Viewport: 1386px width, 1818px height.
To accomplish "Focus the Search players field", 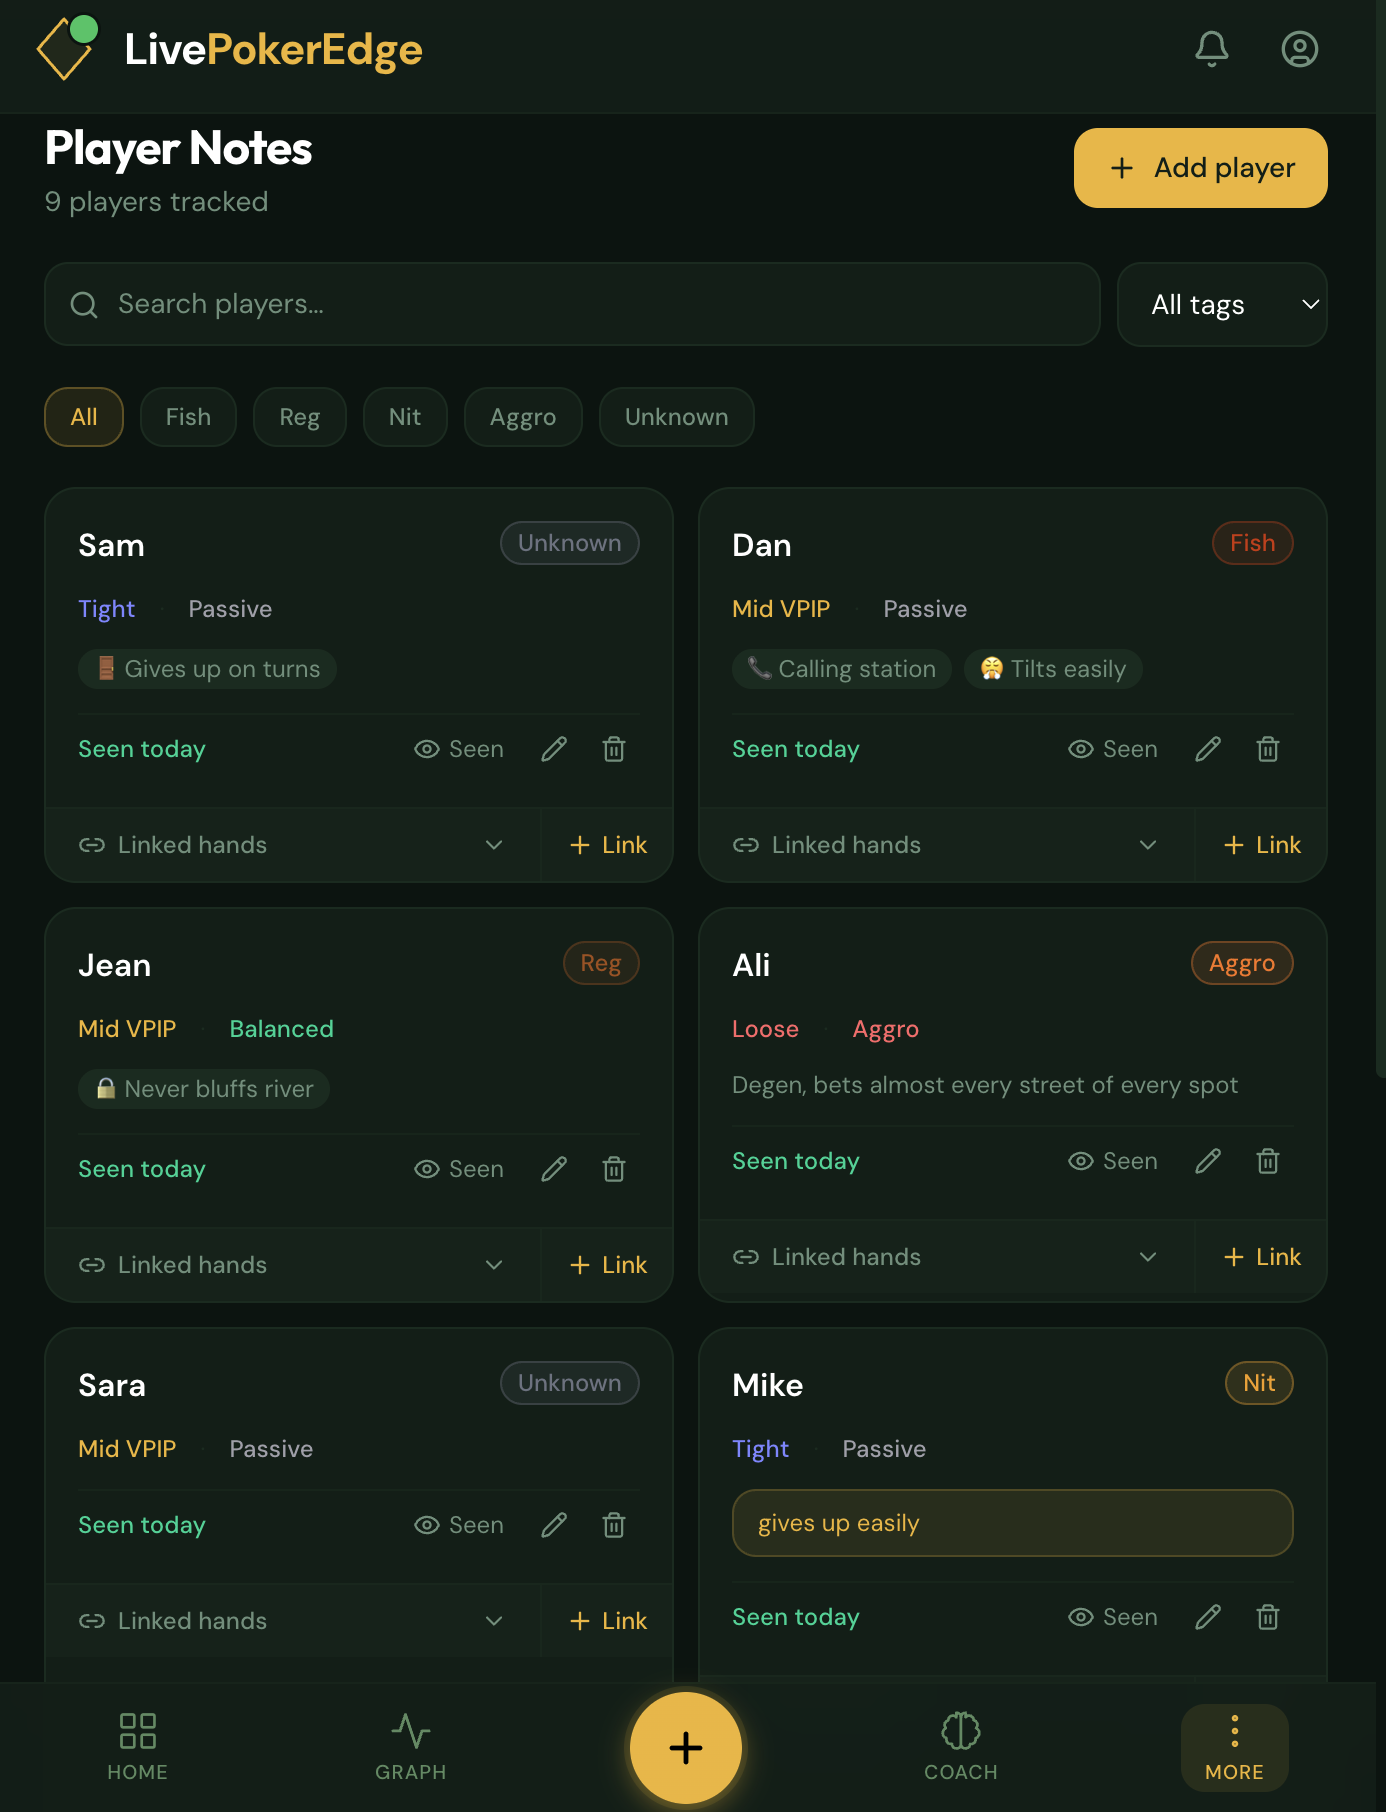I will coord(572,305).
